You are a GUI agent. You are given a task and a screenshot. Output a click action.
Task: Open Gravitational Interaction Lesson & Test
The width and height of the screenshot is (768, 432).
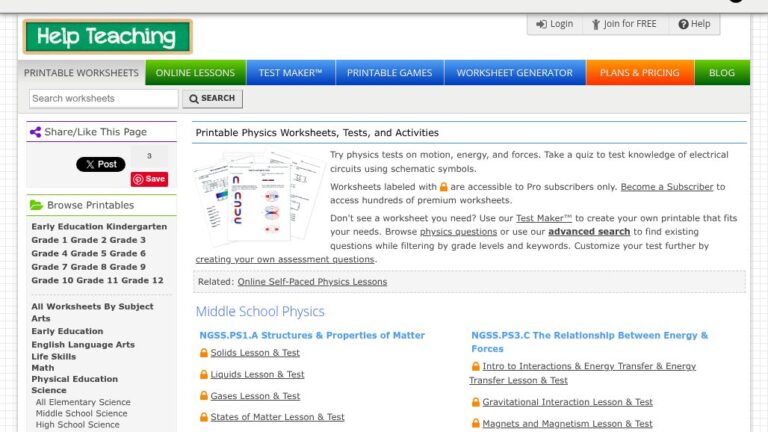click(x=567, y=402)
